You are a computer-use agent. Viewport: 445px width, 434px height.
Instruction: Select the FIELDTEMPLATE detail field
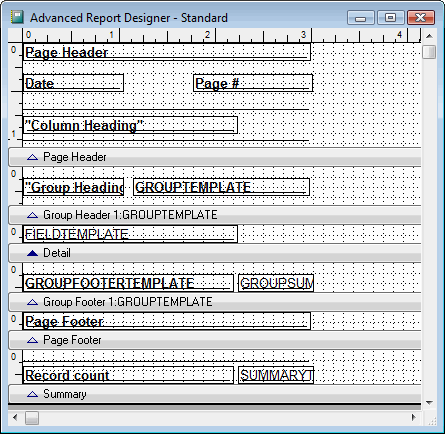[x=130, y=234]
